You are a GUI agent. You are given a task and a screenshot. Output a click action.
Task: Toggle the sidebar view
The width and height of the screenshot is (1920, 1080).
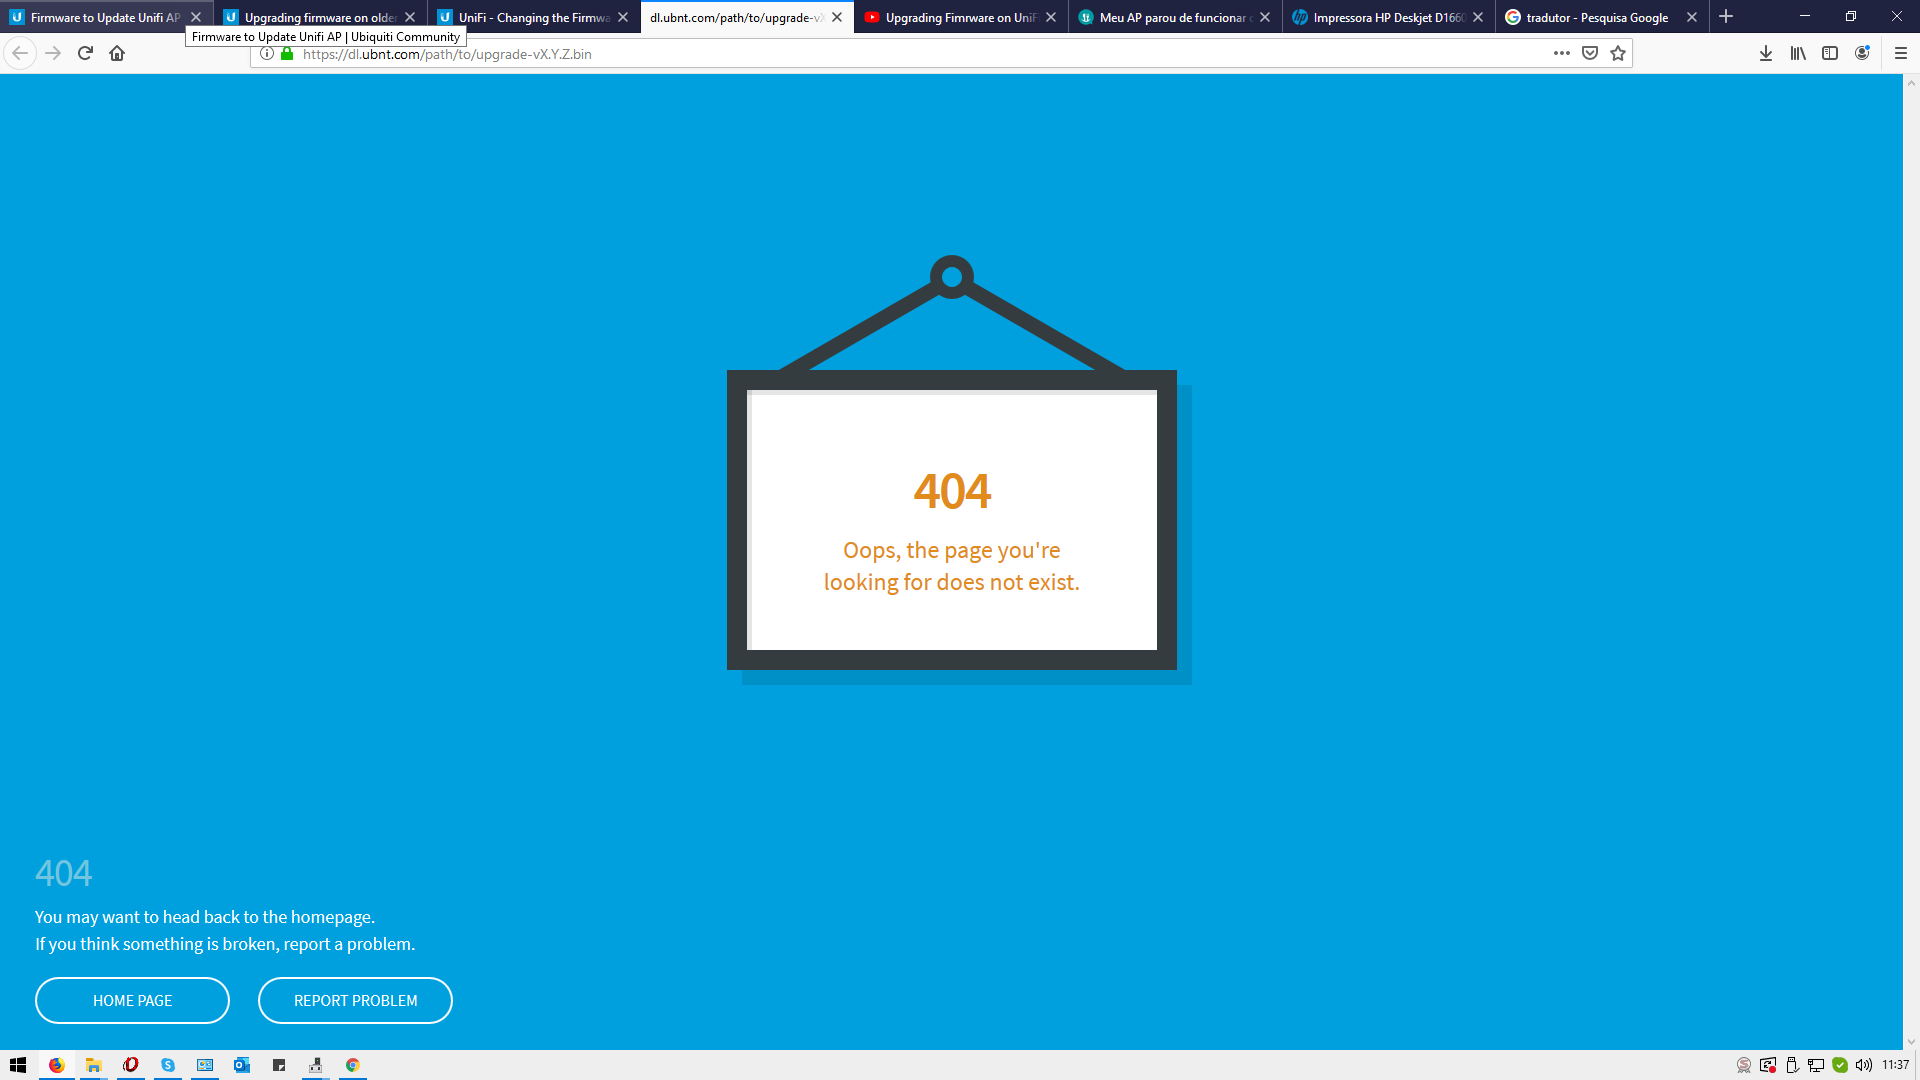coord(1830,53)
